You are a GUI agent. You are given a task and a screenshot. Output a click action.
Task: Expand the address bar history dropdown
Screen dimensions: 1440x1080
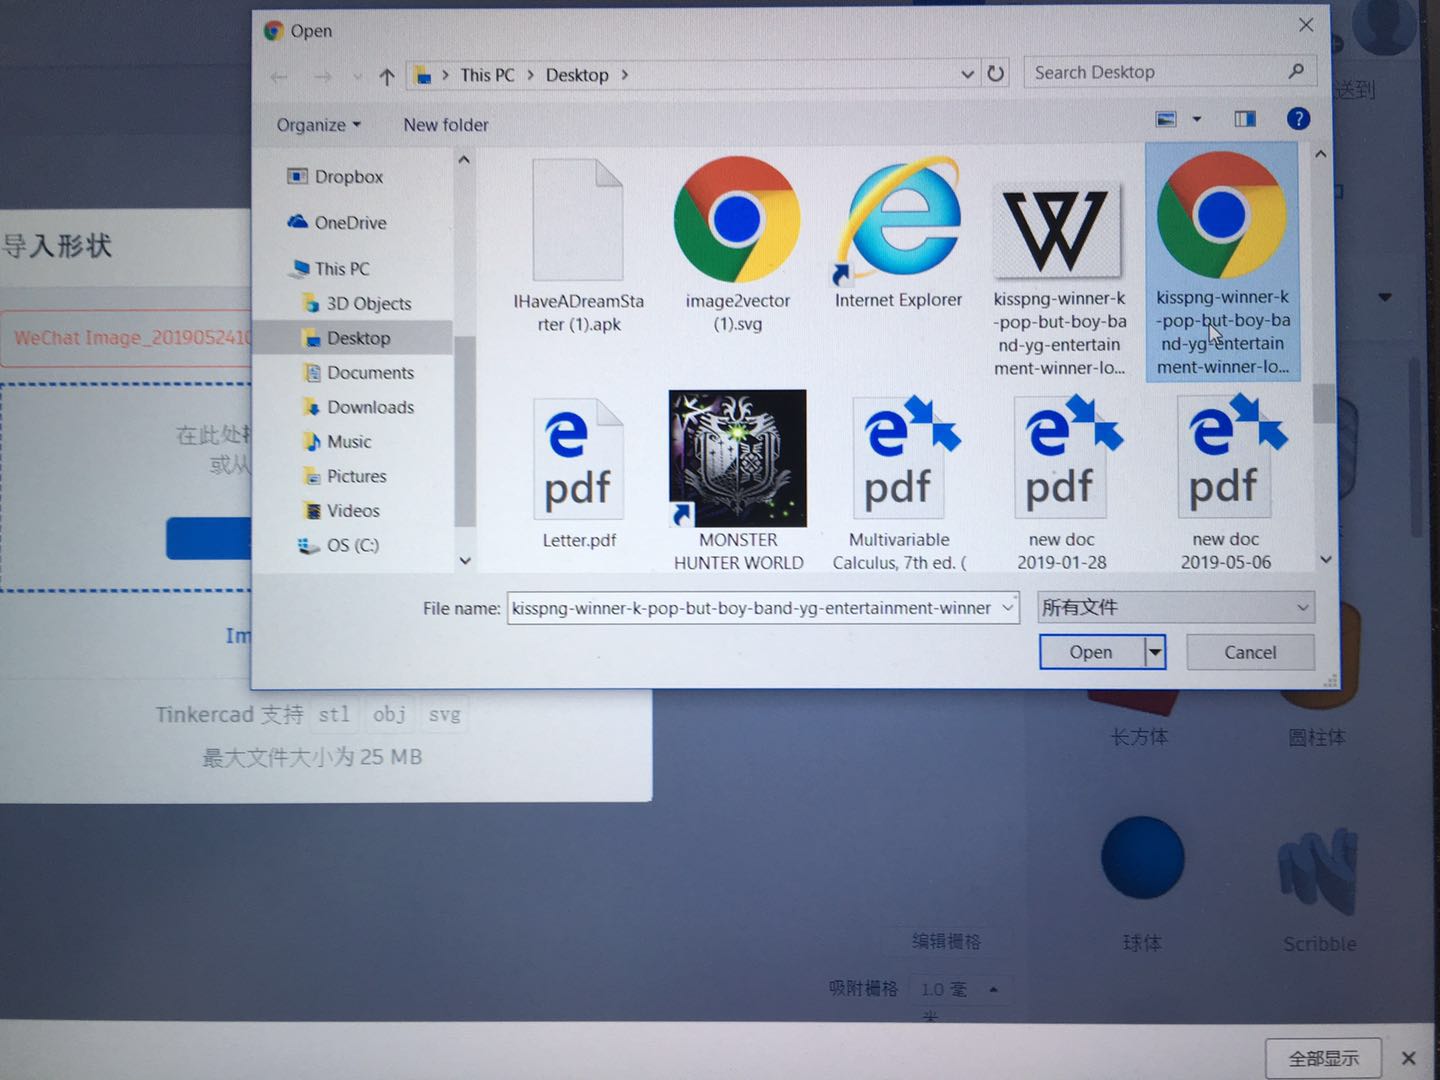click(x=967, y=74)
